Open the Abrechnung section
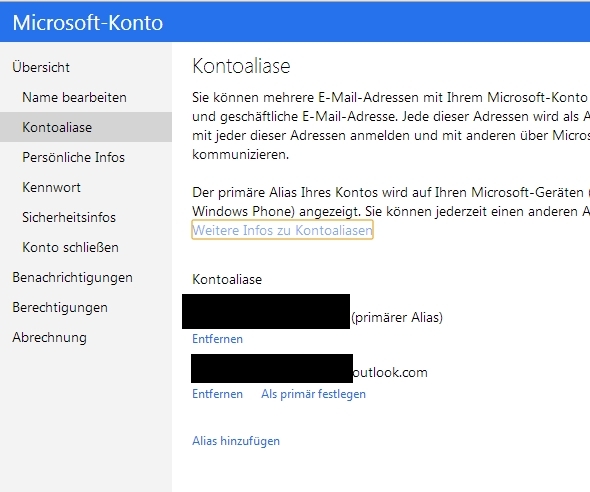This screenshot has width=590, height=492. click(49, 337)
